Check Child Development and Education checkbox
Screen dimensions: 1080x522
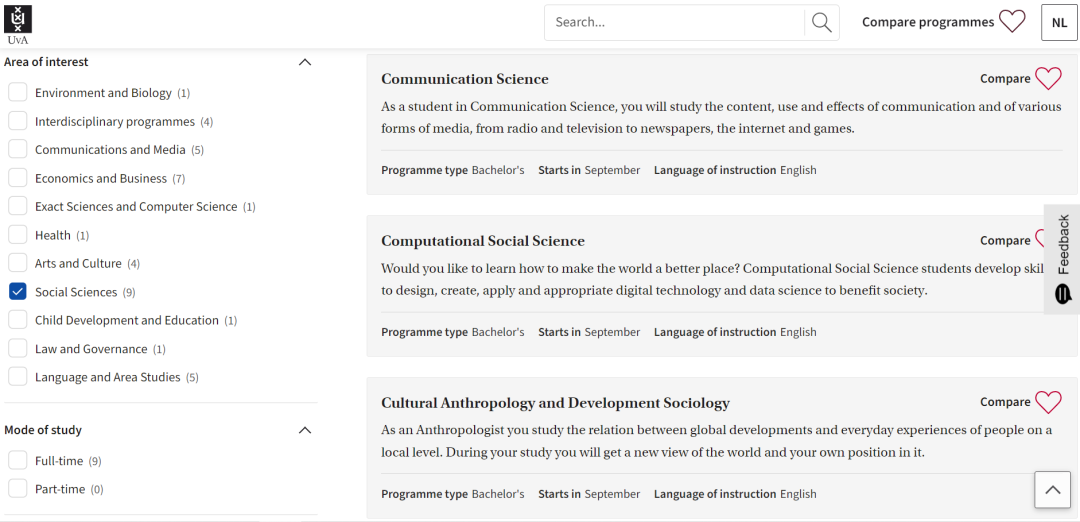point(18,320)
